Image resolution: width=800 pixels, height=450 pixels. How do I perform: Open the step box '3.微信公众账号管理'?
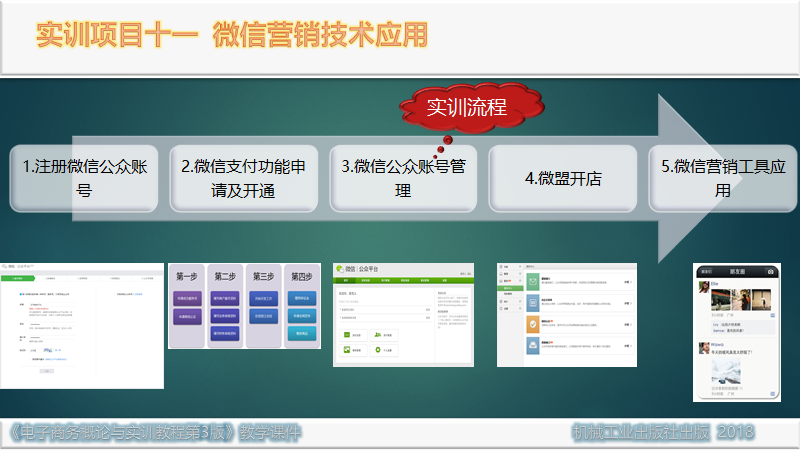(403, 179)
